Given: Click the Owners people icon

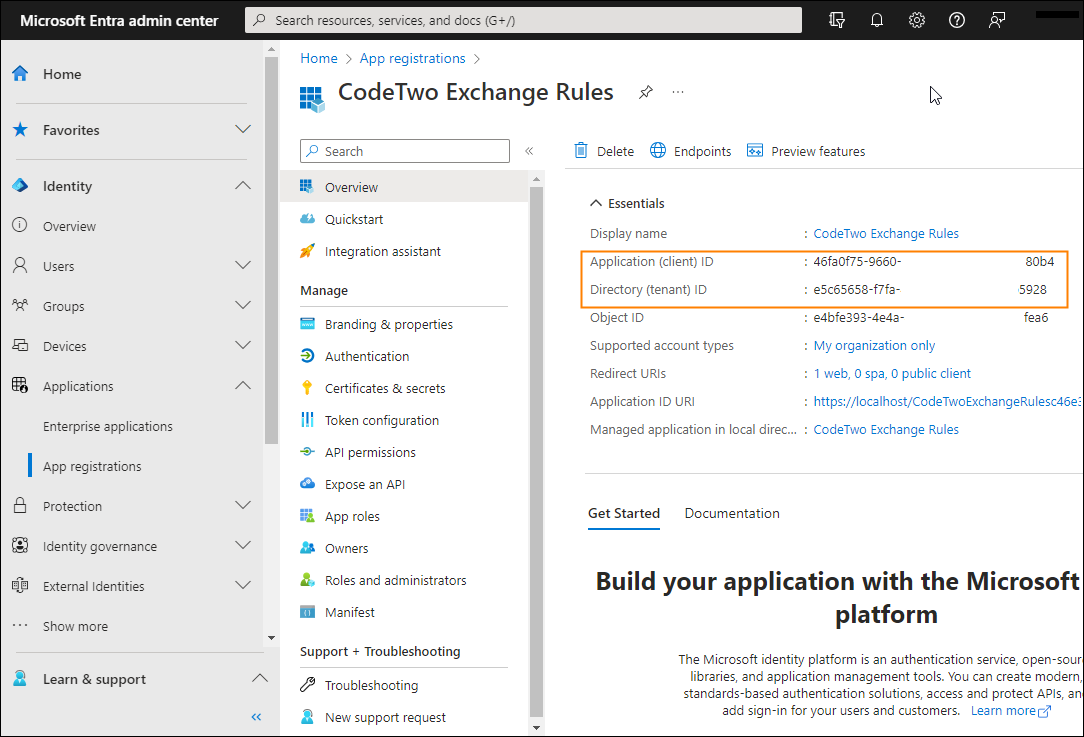Looking at the screenshot, I should (x=308, y=548).
